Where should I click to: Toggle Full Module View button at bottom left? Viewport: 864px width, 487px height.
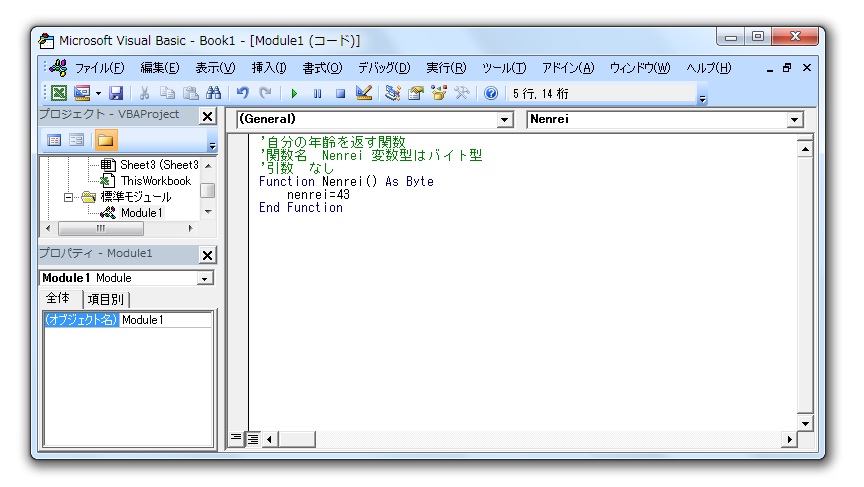point(253,439)
